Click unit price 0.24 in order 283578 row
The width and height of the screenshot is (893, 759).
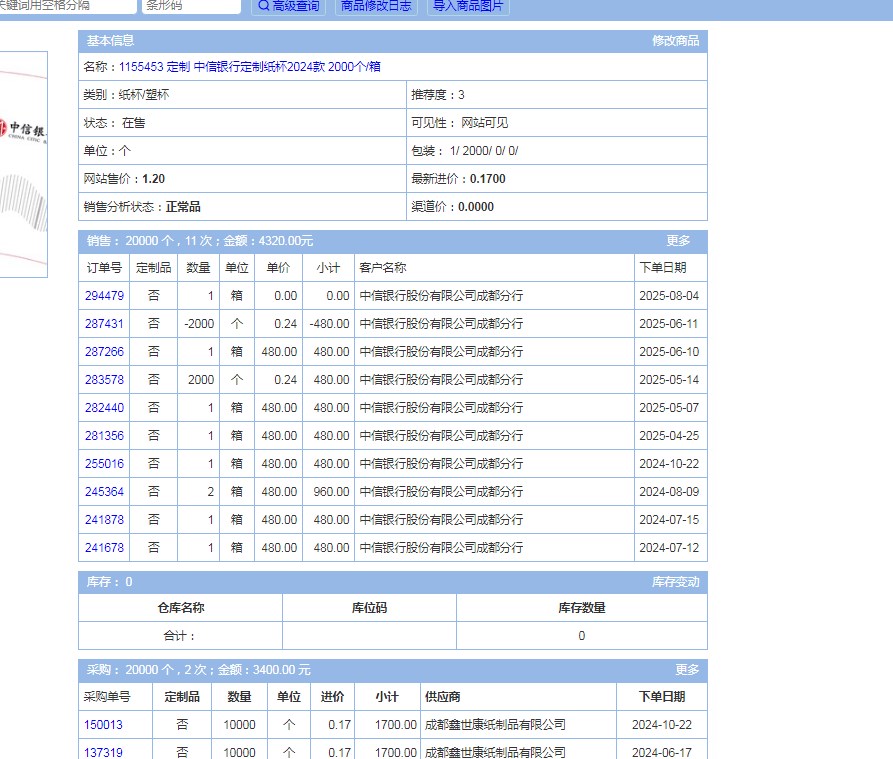click(285, 379)
